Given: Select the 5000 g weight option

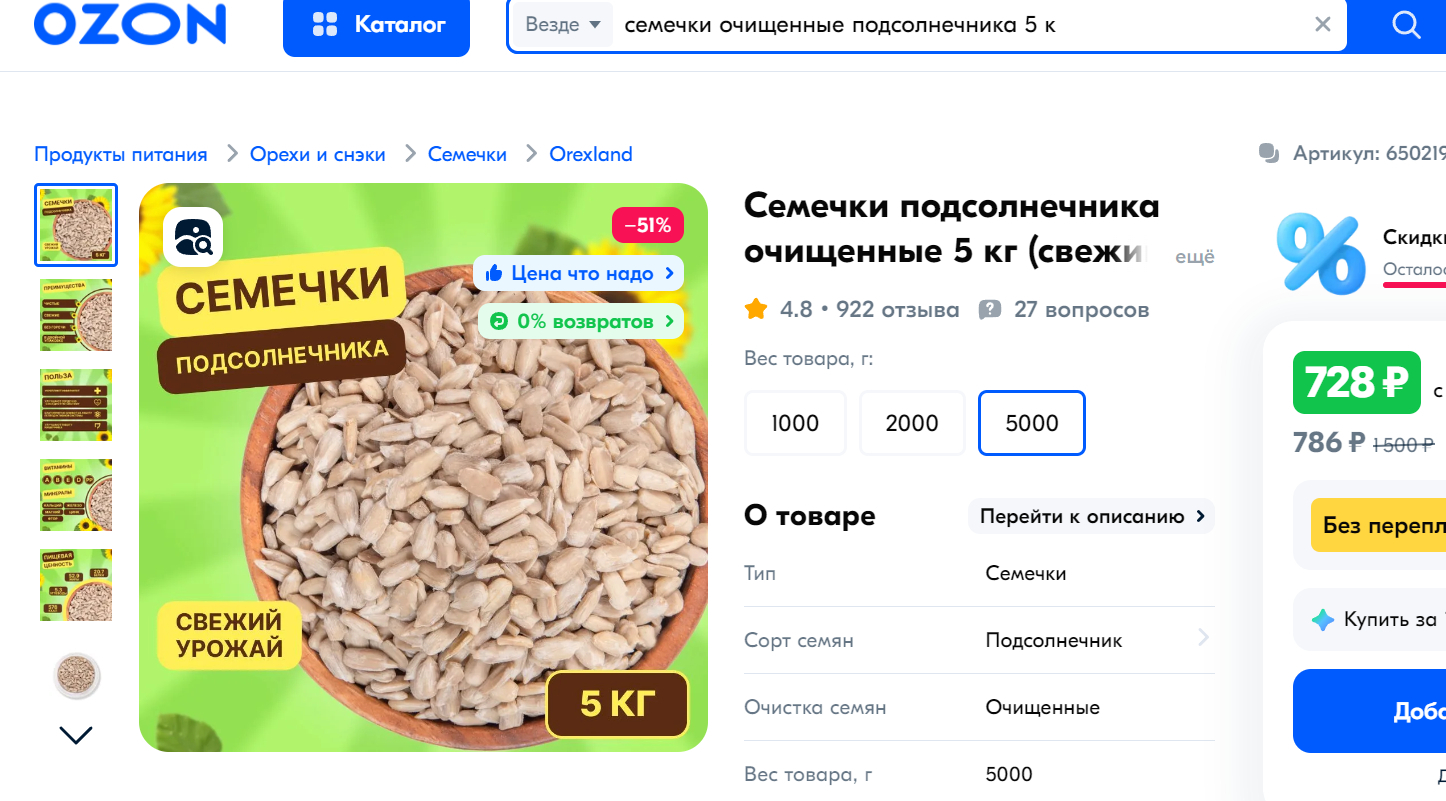Looking at the screenshot, I should coord(1032,423).
